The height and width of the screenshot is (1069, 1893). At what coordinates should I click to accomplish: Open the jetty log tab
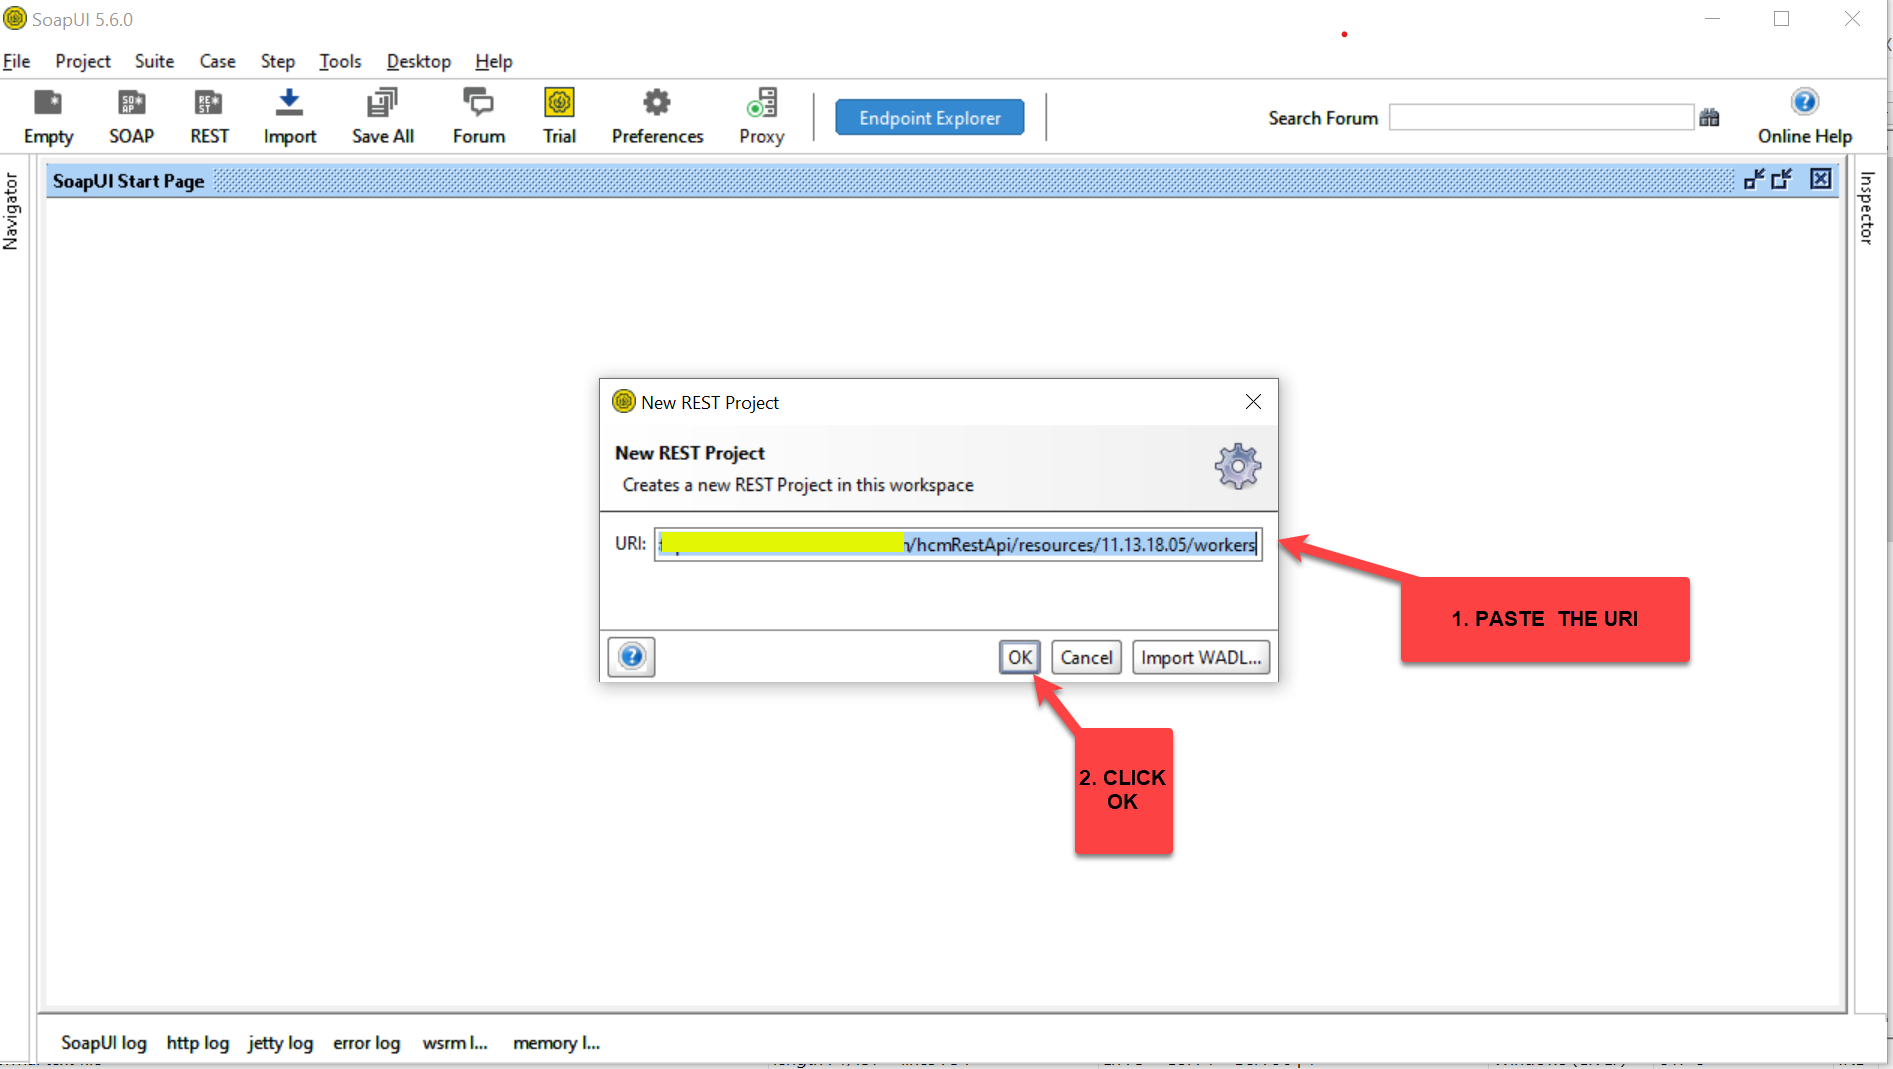click(280, 1042)
